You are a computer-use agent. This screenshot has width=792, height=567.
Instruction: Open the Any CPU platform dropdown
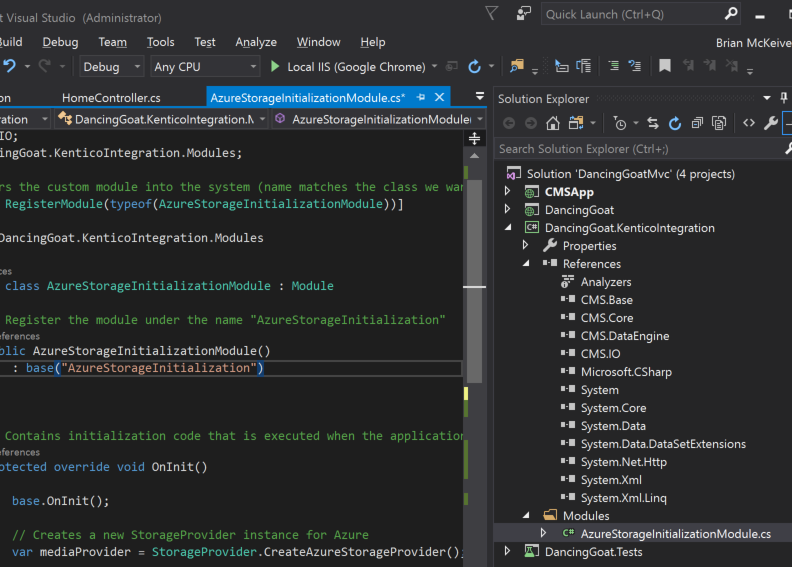tap(253, 67)
